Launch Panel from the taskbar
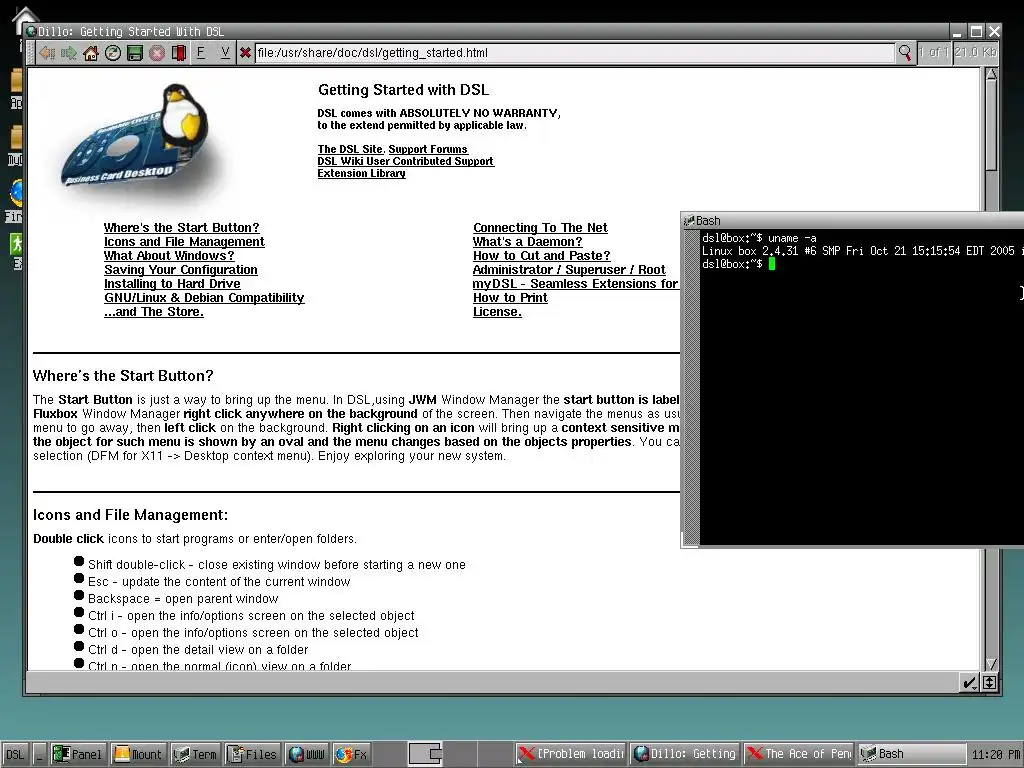This screenshot has height=768, width=1024. pyautogui.click(x=78, y=754)
